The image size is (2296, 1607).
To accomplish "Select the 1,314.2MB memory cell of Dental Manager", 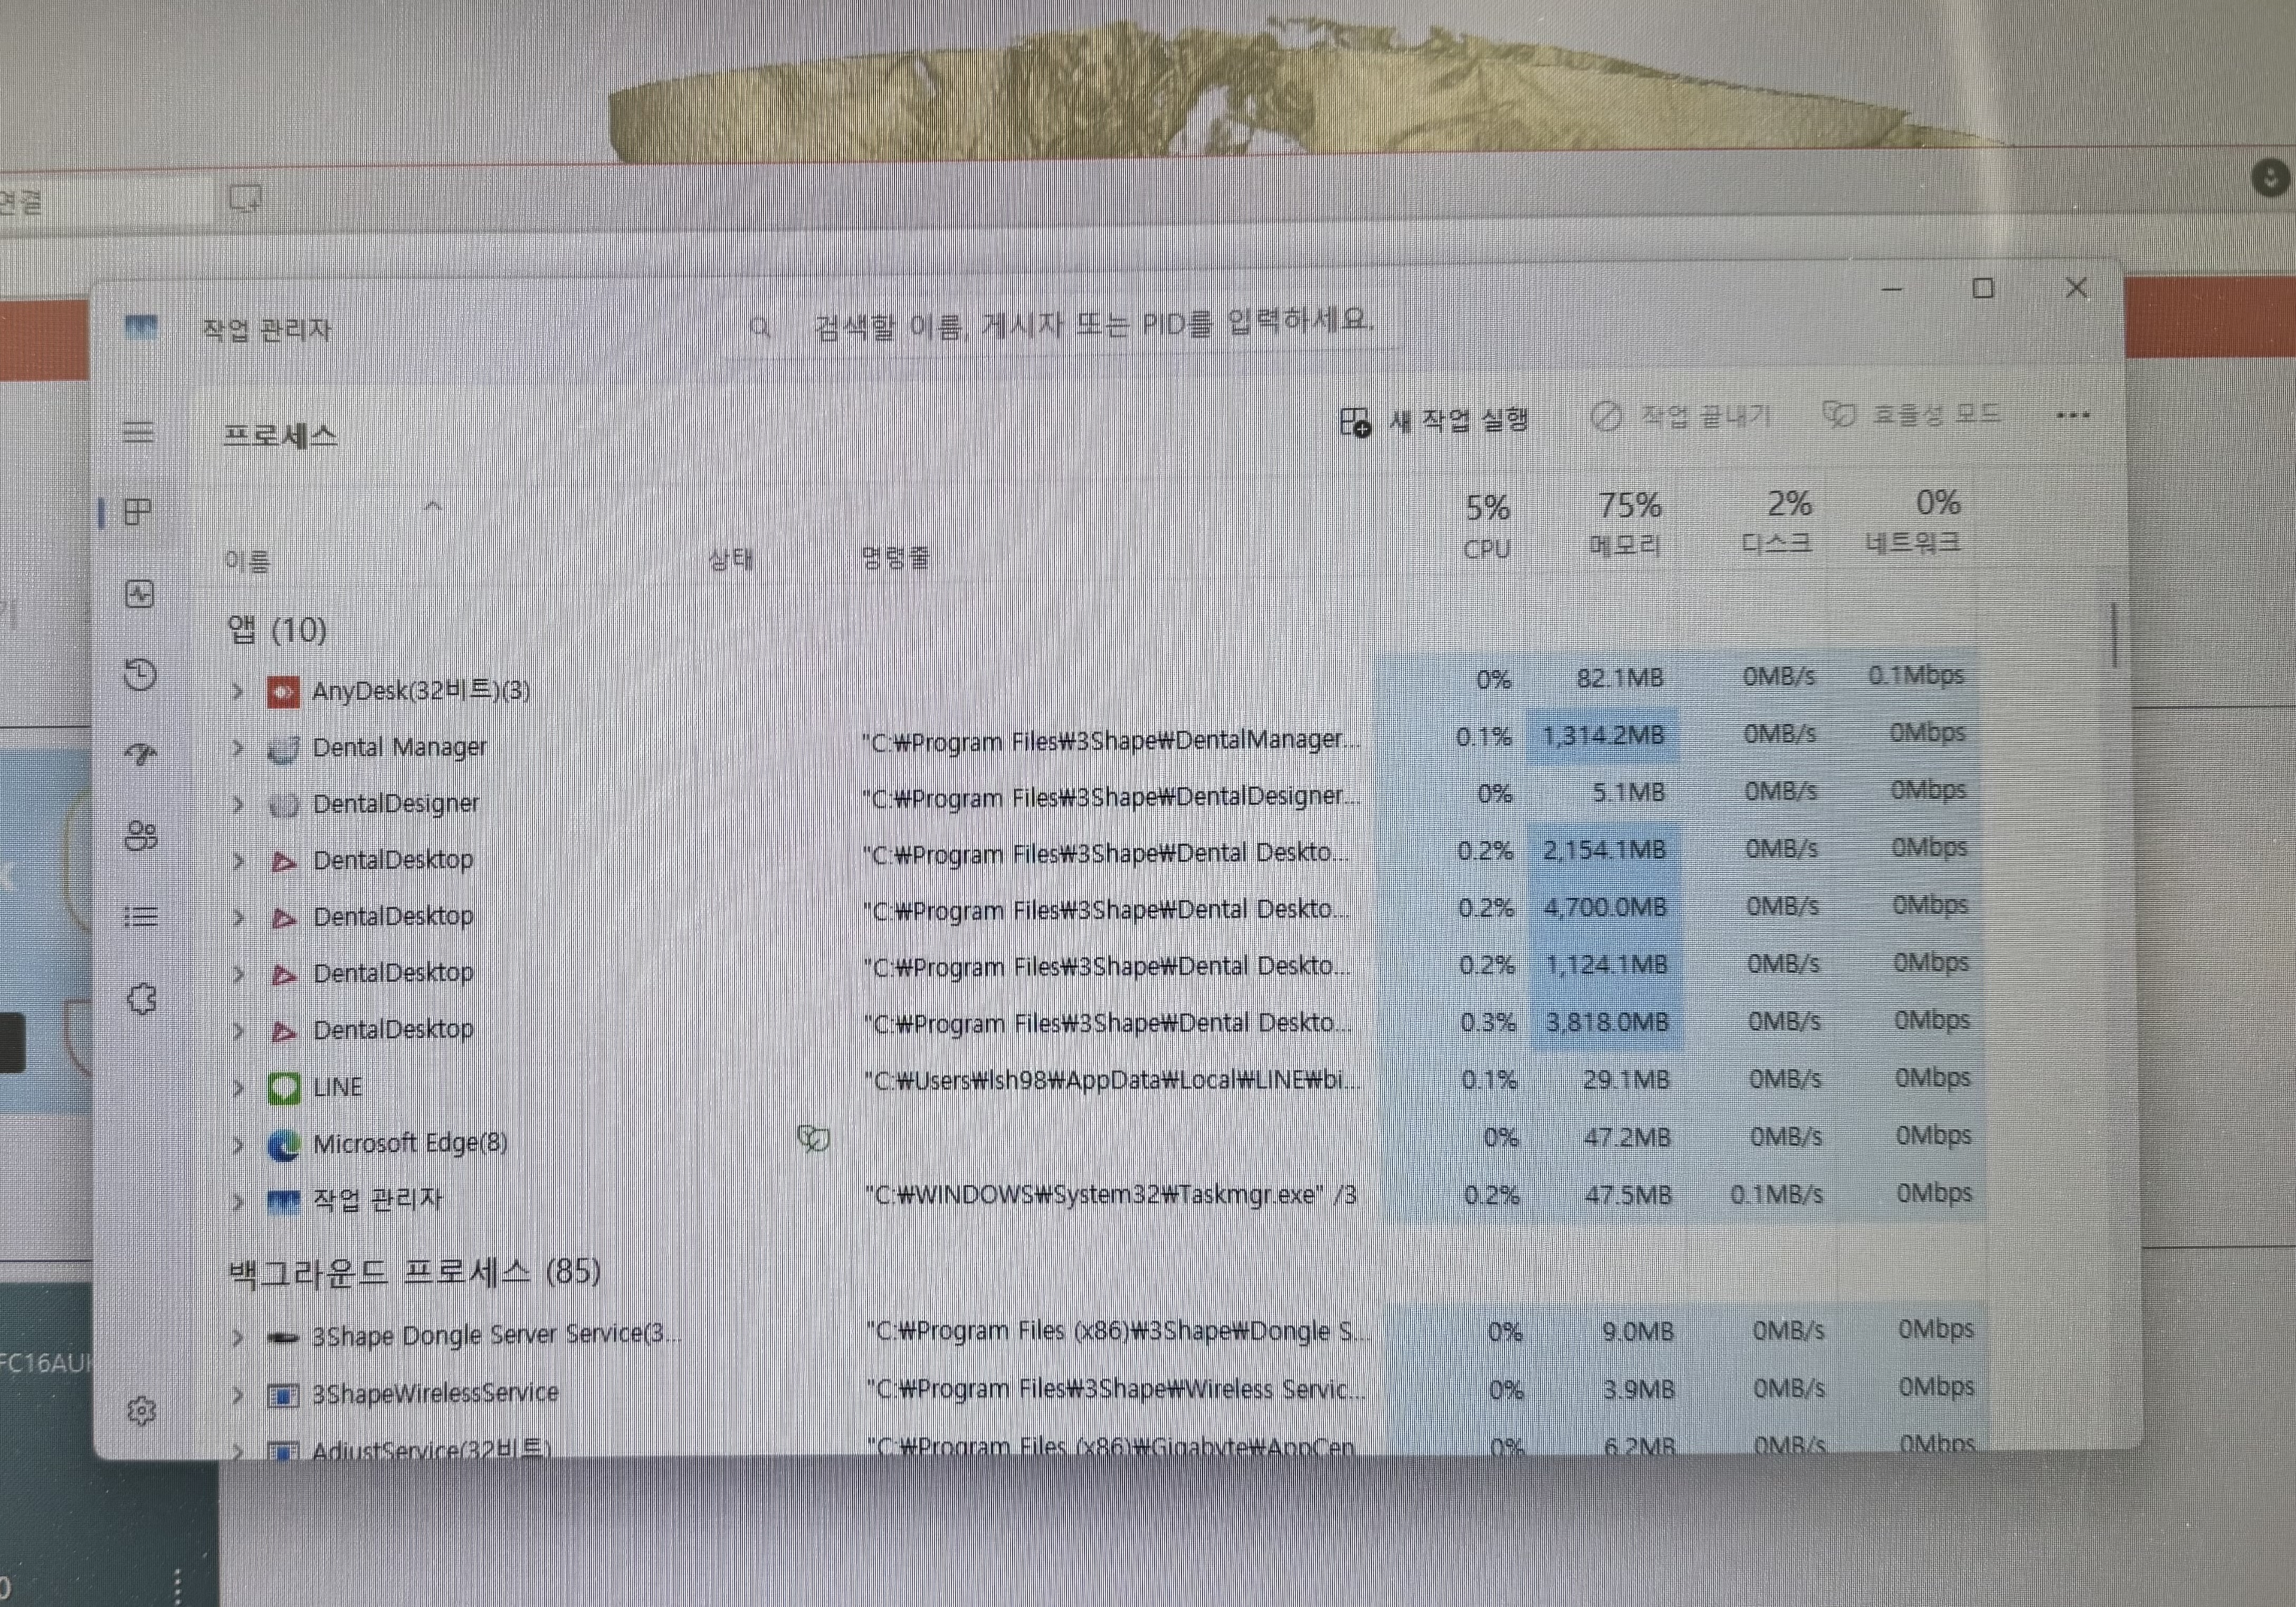I will (1603, 736).
